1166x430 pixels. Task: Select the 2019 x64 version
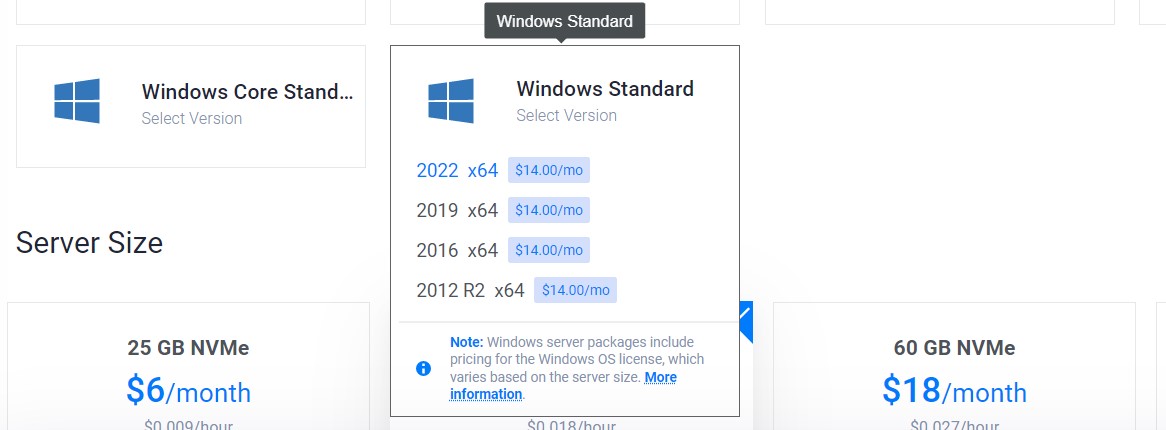(457, 211)
